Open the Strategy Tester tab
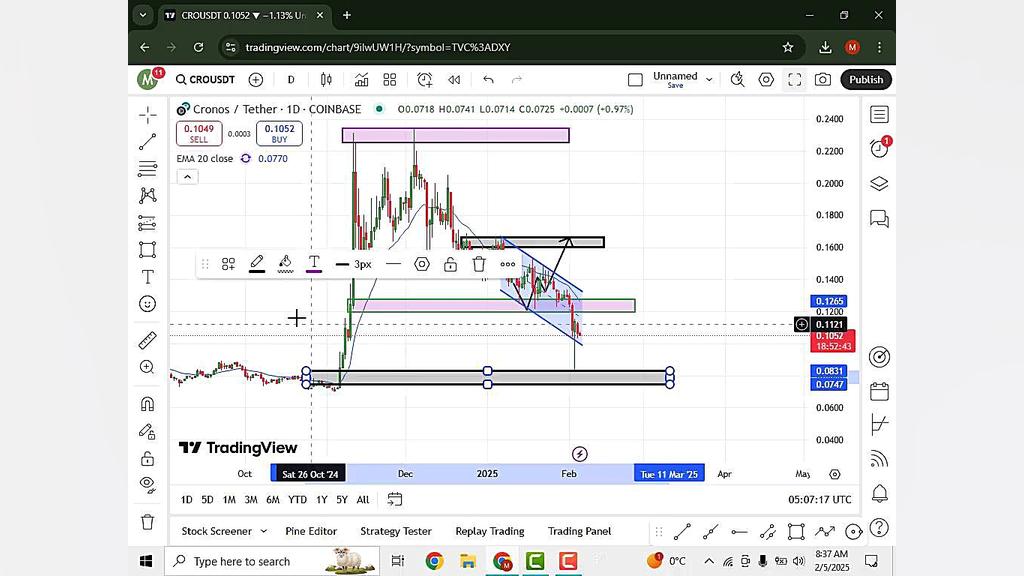The width and height of the screenshot is (1024, 576). click(396, 532)
